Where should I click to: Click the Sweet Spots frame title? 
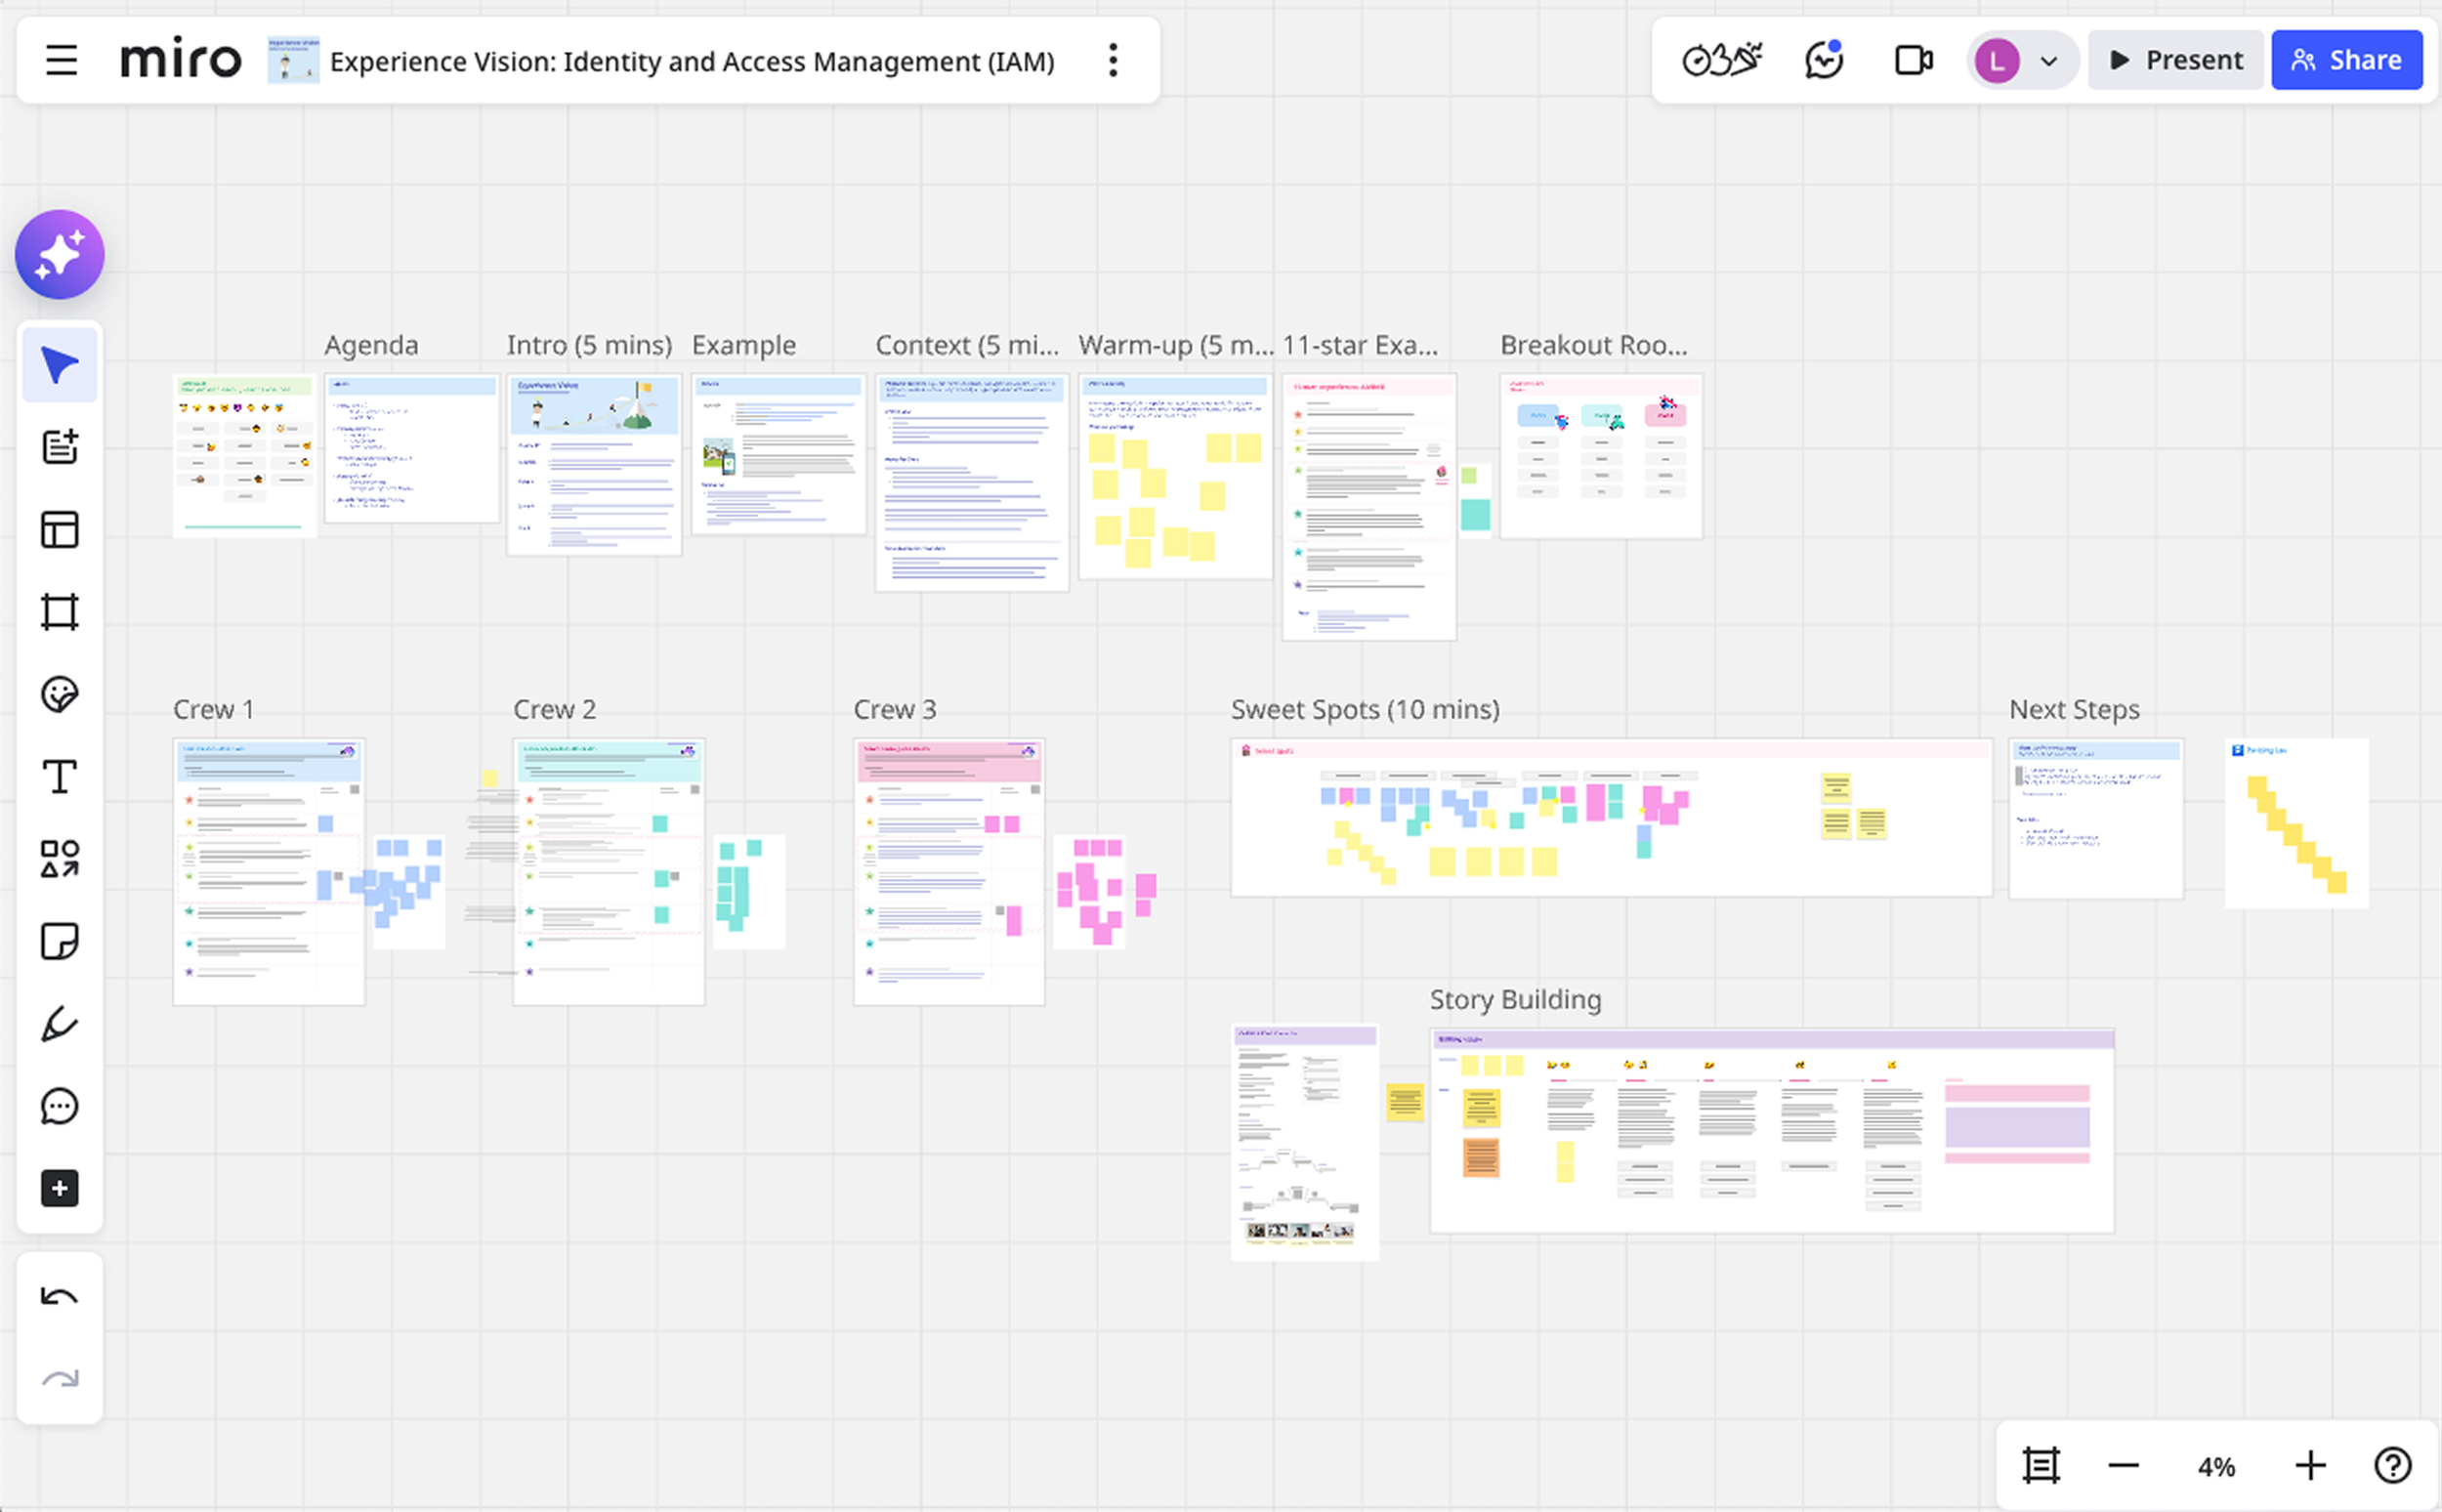pos(1364,709)
